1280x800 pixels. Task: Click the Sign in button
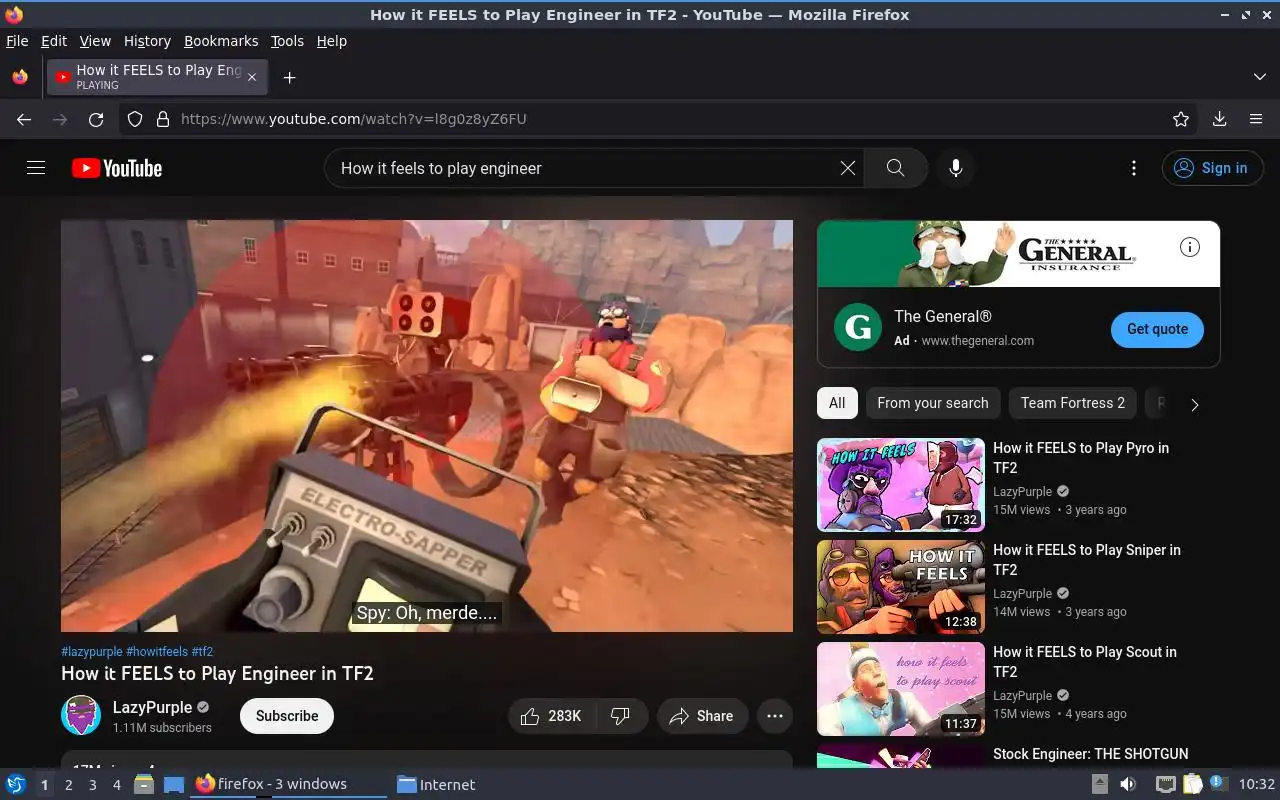pyautogui.click(x=1212, y=168)
